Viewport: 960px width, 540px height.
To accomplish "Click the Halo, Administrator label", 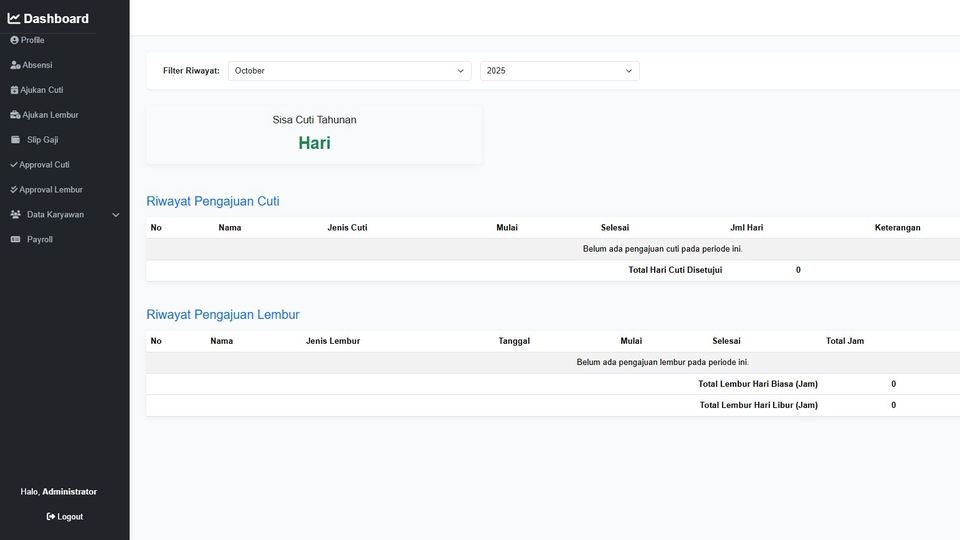I will (x=59, y=492).
